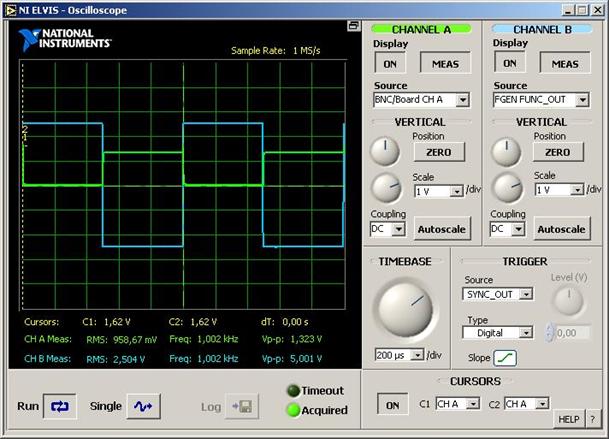Open Trigger Type Digital dropdown

tap(498, 333)
